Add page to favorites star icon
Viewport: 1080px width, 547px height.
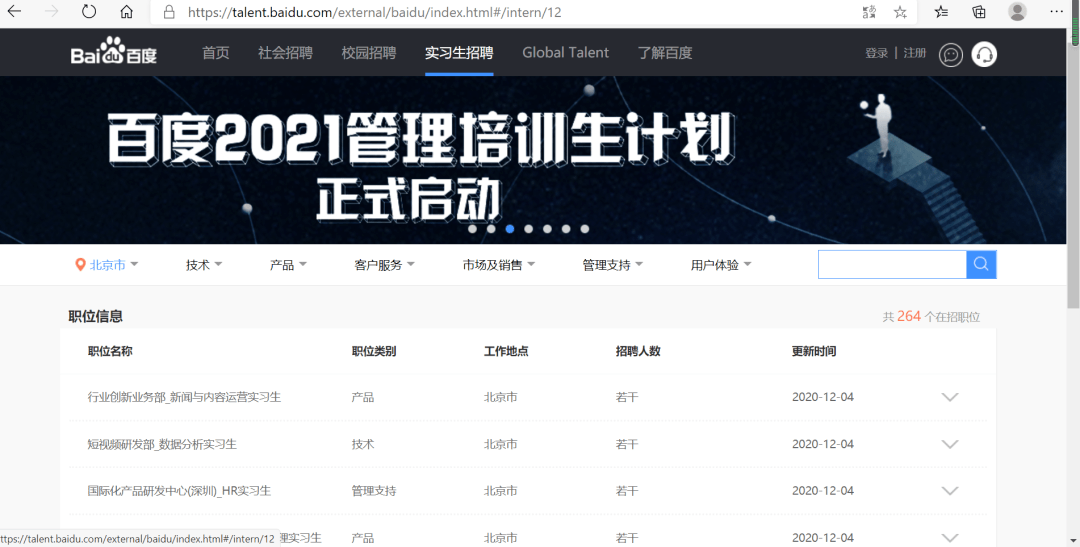pyautogui.click(x=900, y=12)
